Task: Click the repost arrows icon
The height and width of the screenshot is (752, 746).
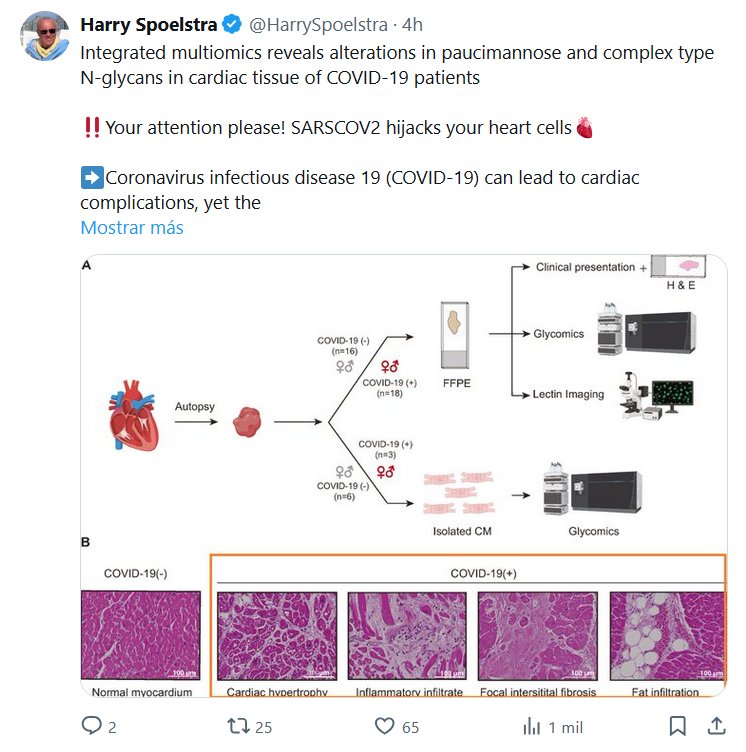Action: [x=239, y=726]
